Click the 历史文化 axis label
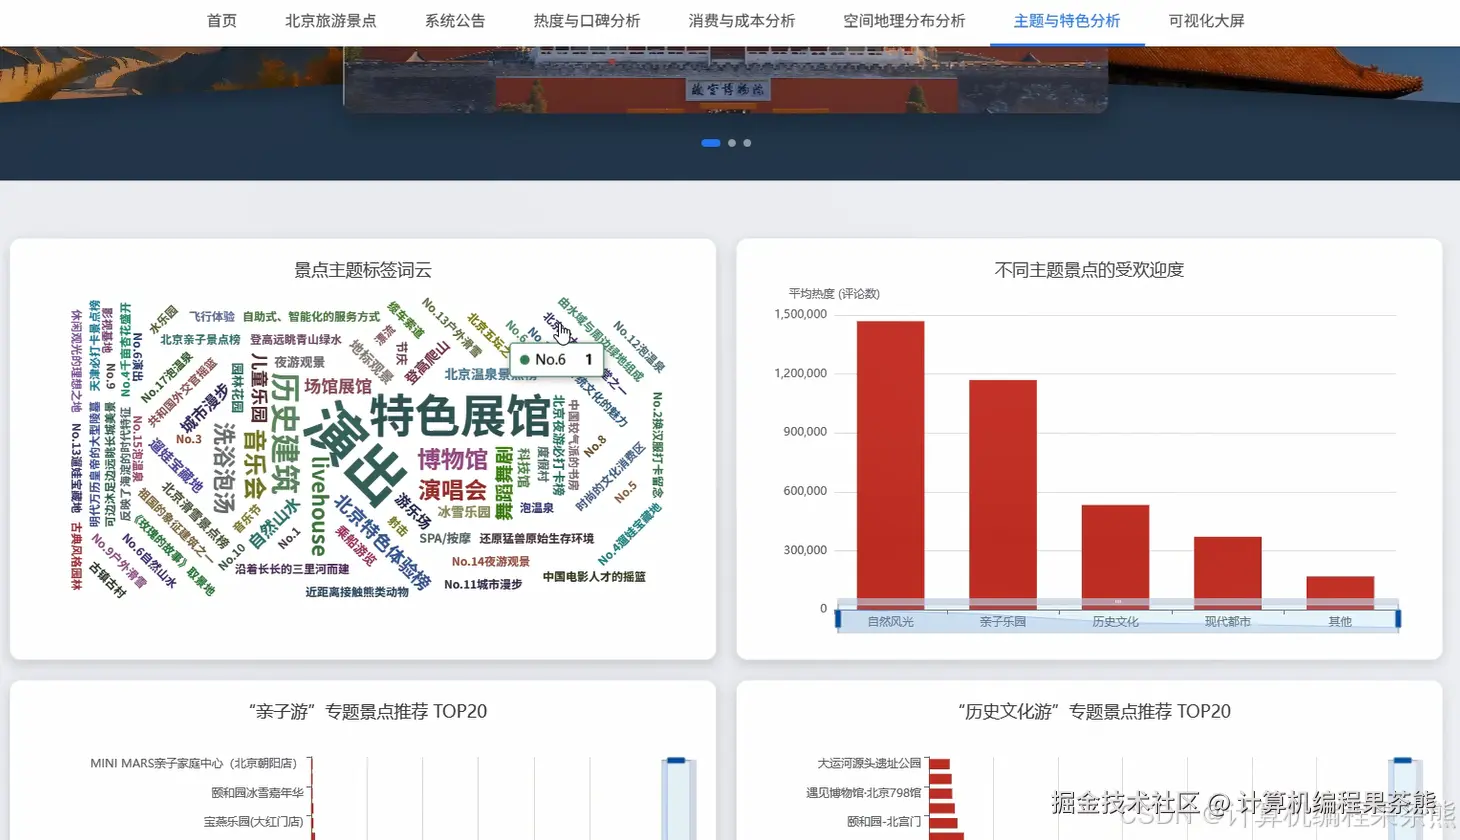 1117,620
